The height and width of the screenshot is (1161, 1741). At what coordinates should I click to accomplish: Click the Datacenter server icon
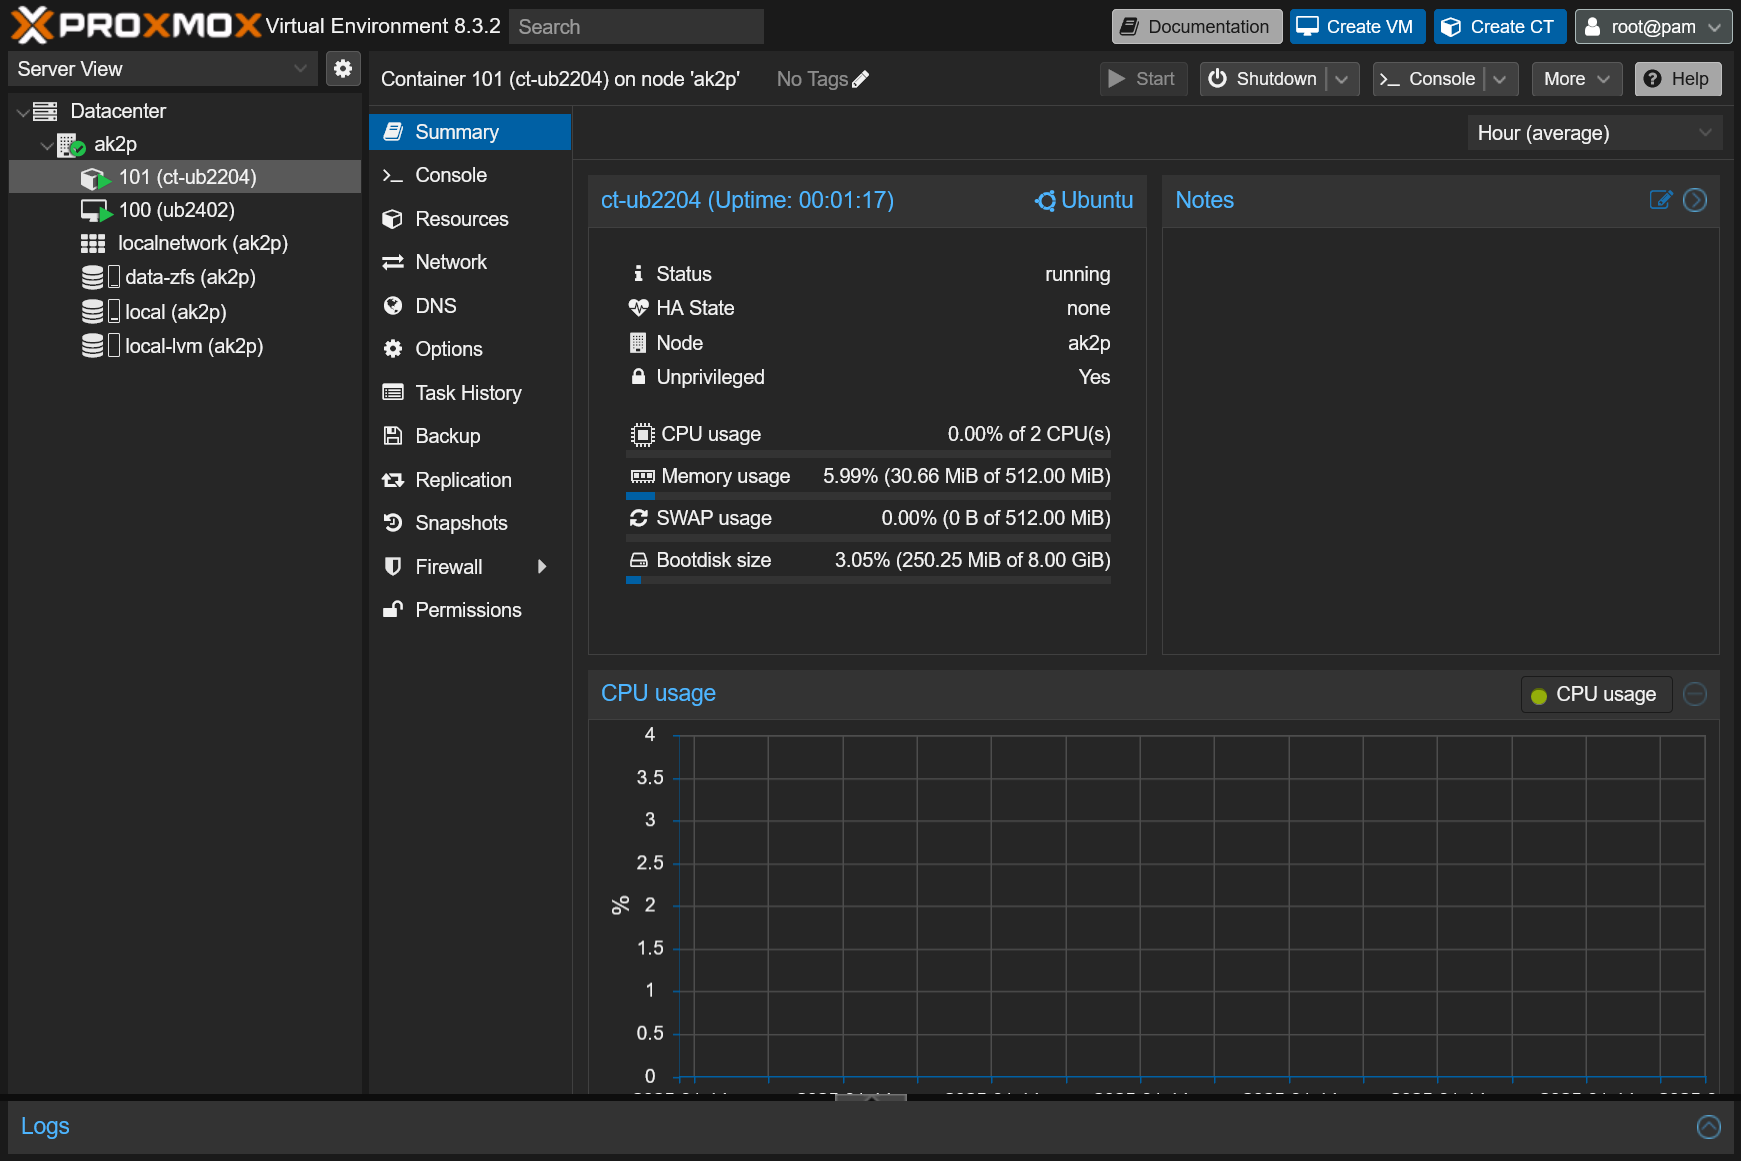(45, 111)
